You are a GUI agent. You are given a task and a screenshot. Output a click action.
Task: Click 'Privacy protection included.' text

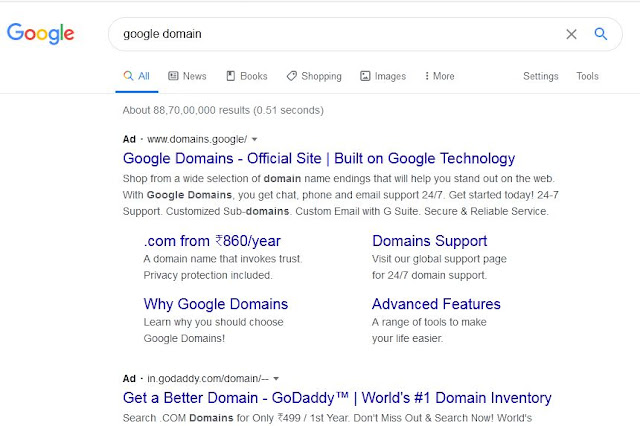(208, 275)
